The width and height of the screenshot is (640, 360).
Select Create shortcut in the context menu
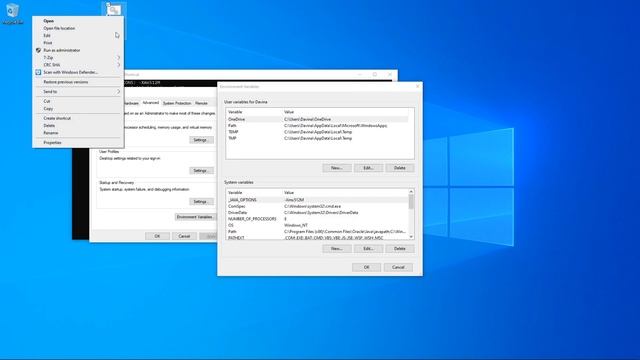tap(78, 118)
